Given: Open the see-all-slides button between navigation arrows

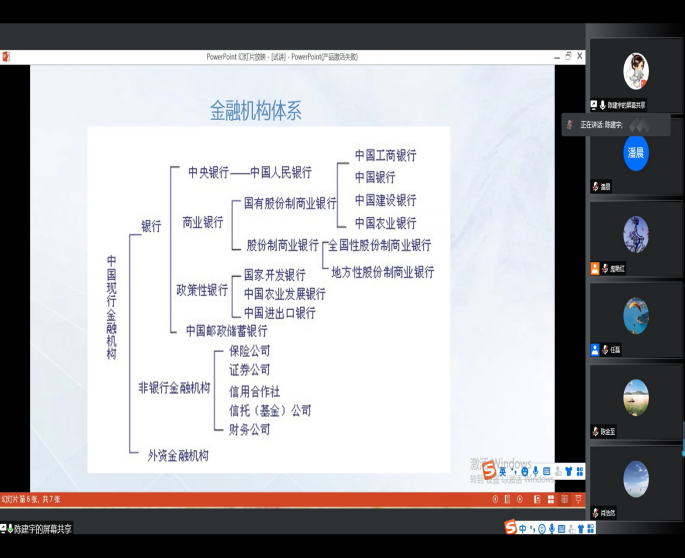Looking at the screenshot, I should (x=507, y=499).
